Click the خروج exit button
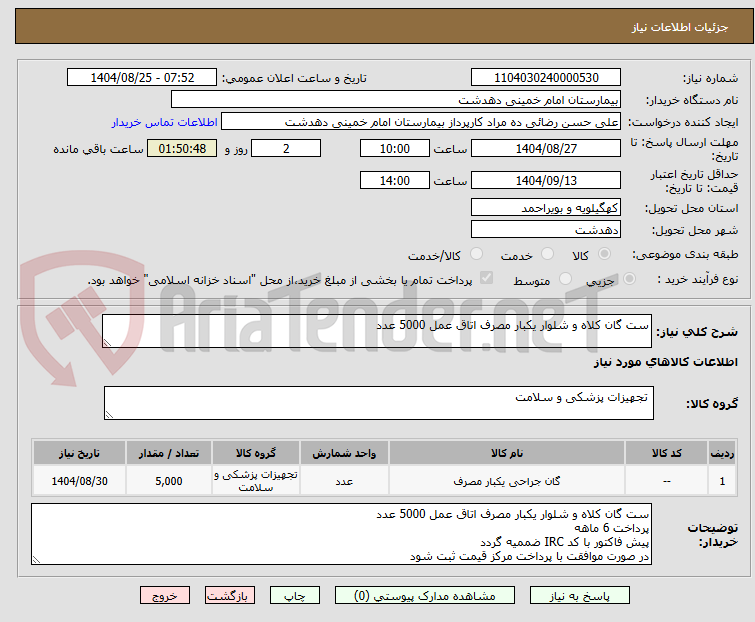Screen dimensions: 755x622 [165, 596]
